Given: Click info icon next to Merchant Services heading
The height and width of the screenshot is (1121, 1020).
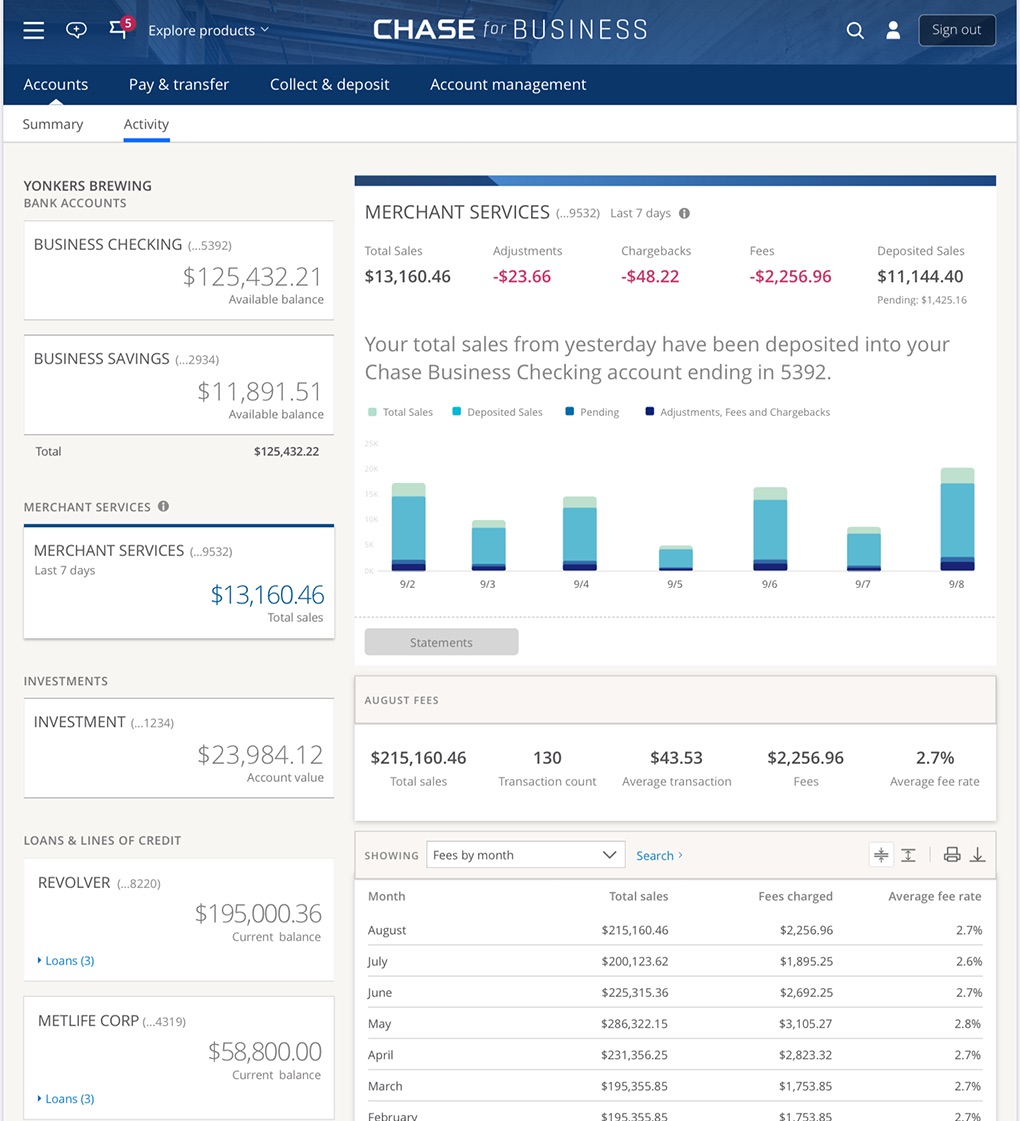Looking at the screenshot, I should click(x=164, y=506).
